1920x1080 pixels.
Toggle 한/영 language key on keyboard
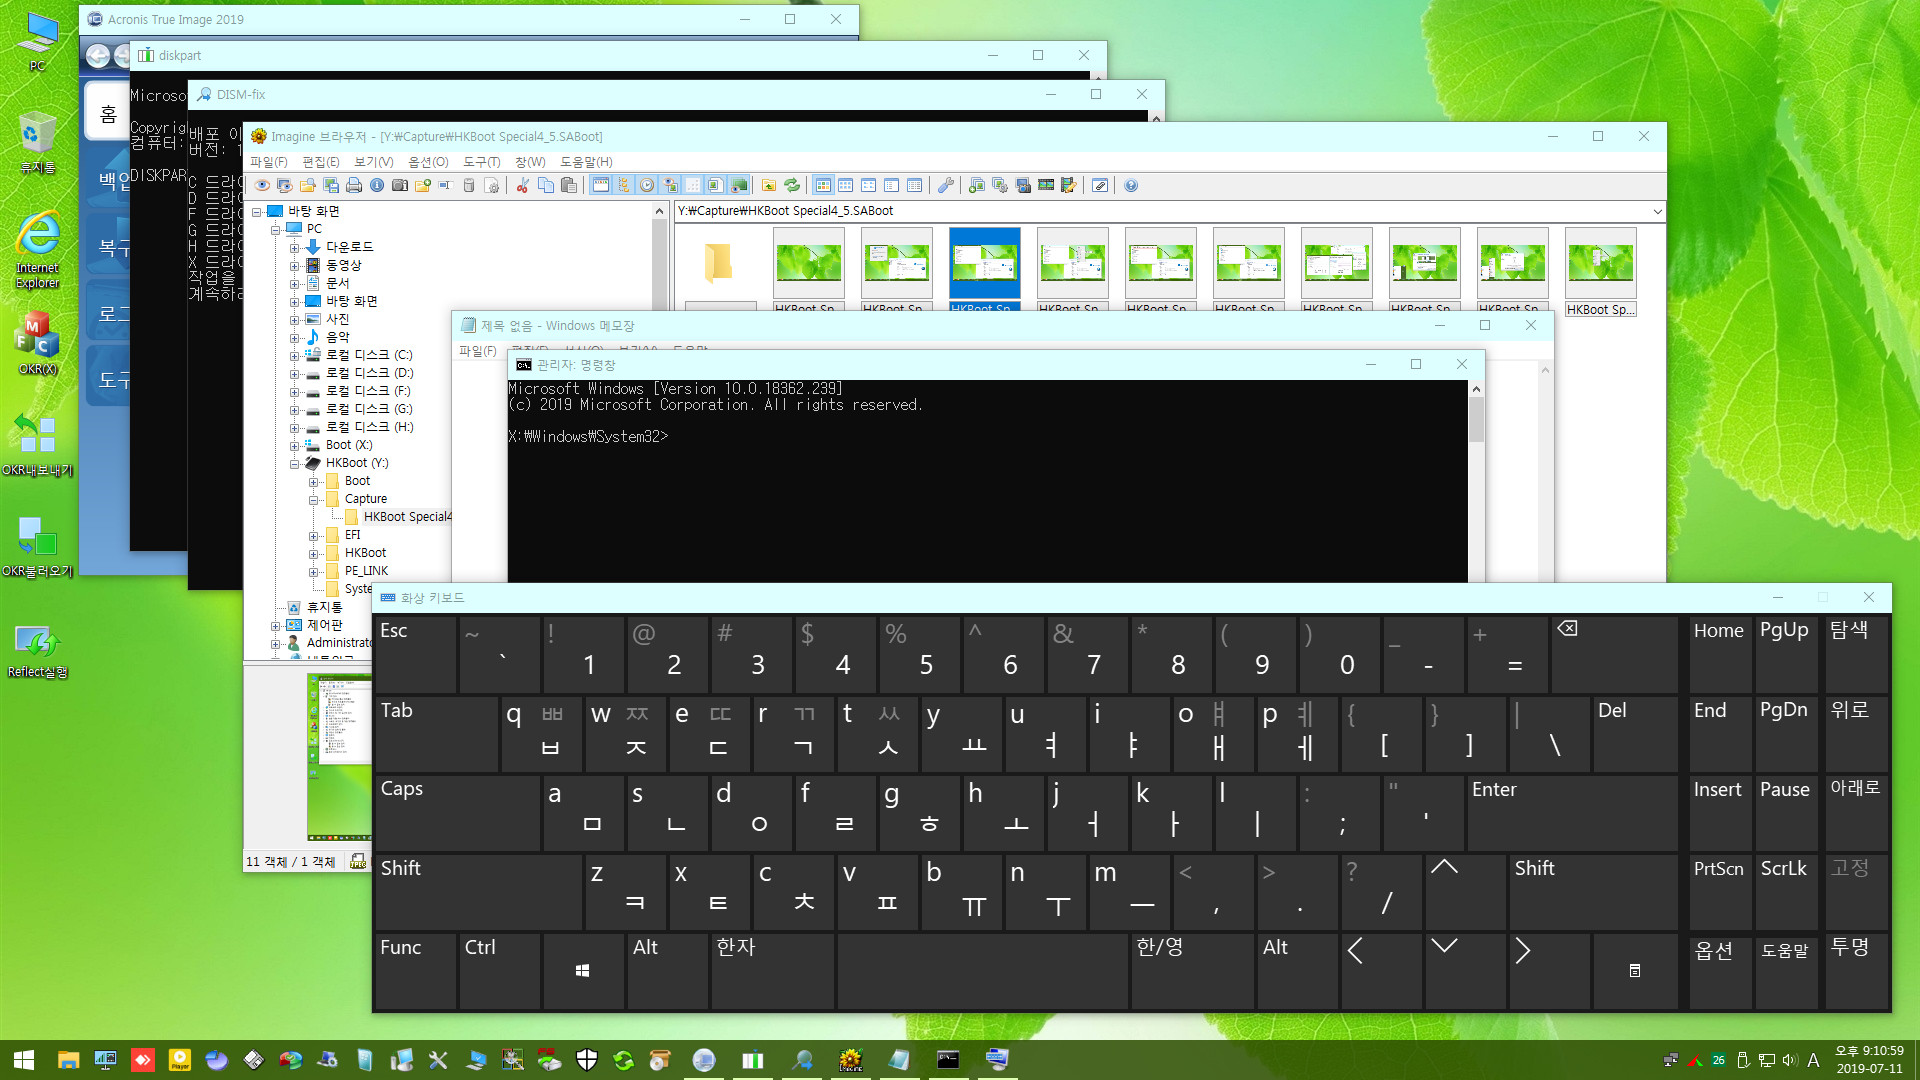pos(1192,971)
